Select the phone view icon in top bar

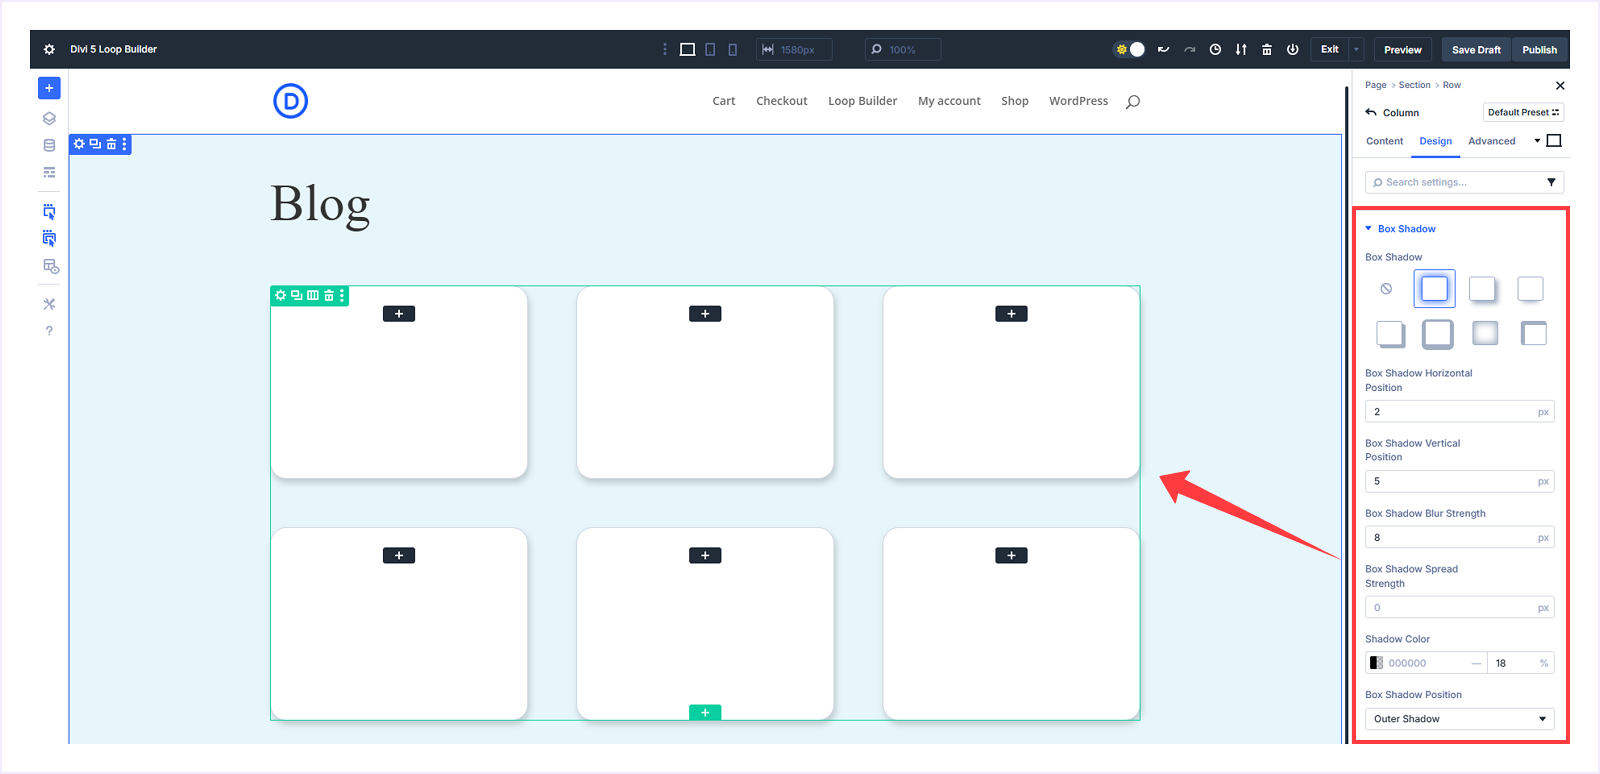point(733,49)
